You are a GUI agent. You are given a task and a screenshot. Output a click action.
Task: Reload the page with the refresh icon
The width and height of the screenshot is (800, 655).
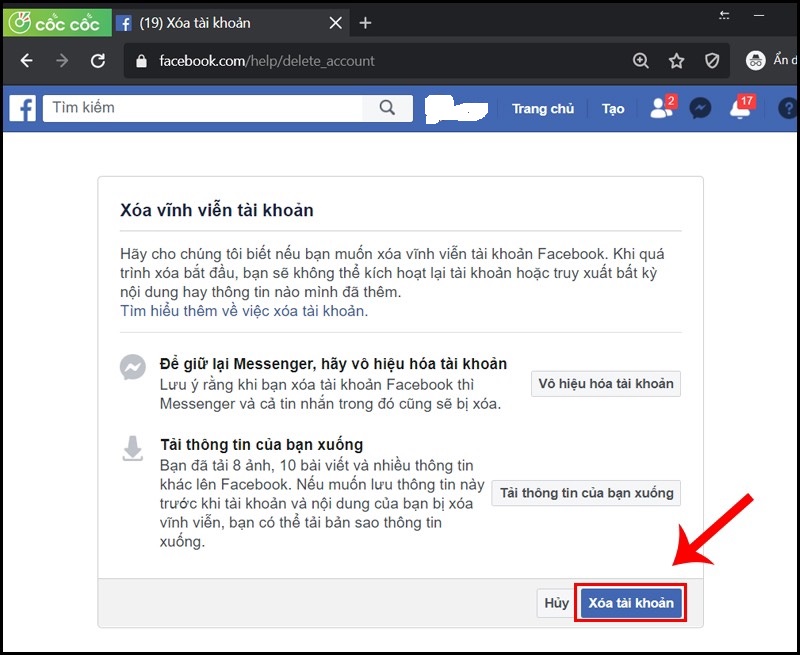coord(97,60)
